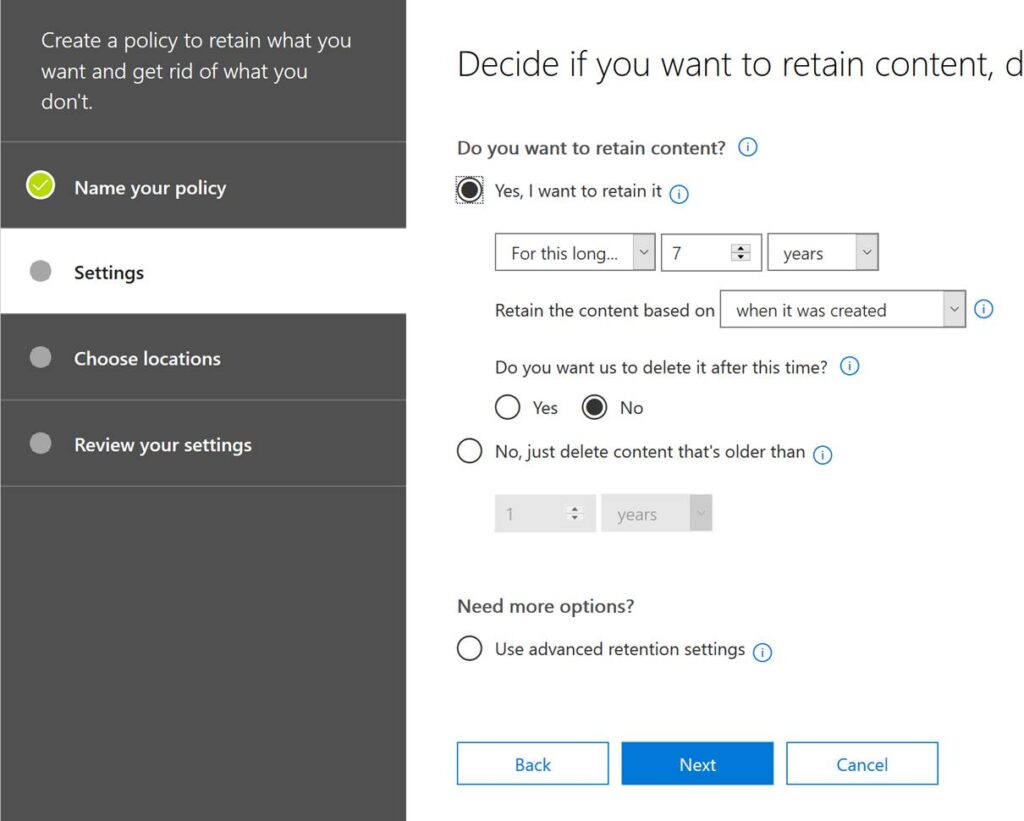Click info icon beside 'just delete content that's older than'
Screen dimensions: 1024x821
822,455
